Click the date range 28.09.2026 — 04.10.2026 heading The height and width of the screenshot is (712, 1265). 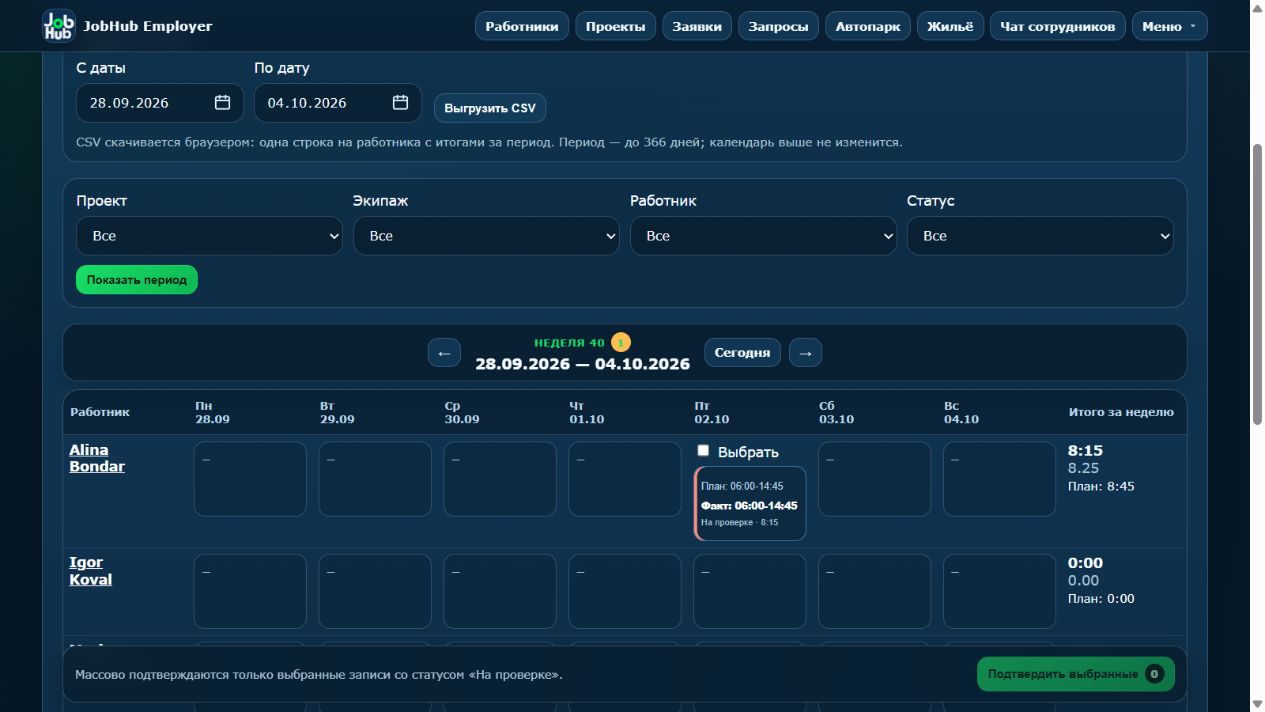pyautogui.click(x=582, y=364)
